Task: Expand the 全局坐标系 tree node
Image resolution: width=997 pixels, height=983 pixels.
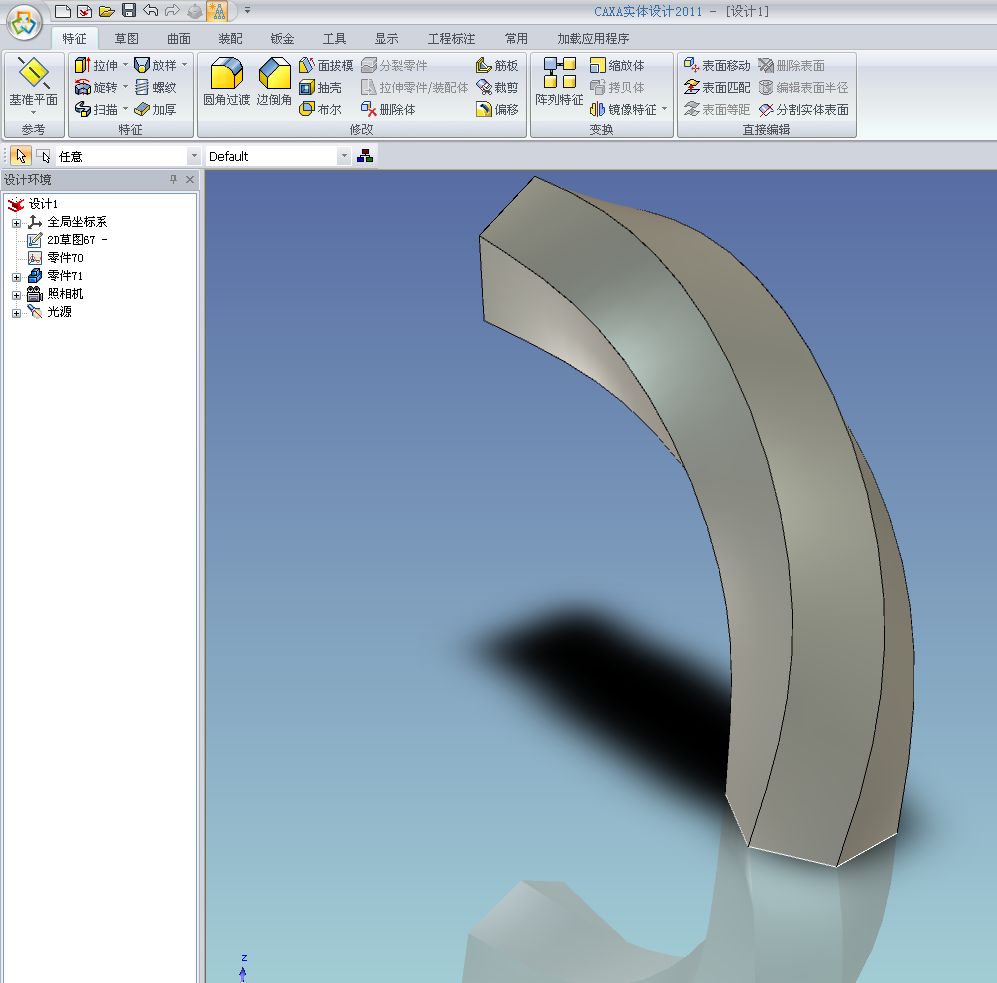Action: click(x=16, y=222)
